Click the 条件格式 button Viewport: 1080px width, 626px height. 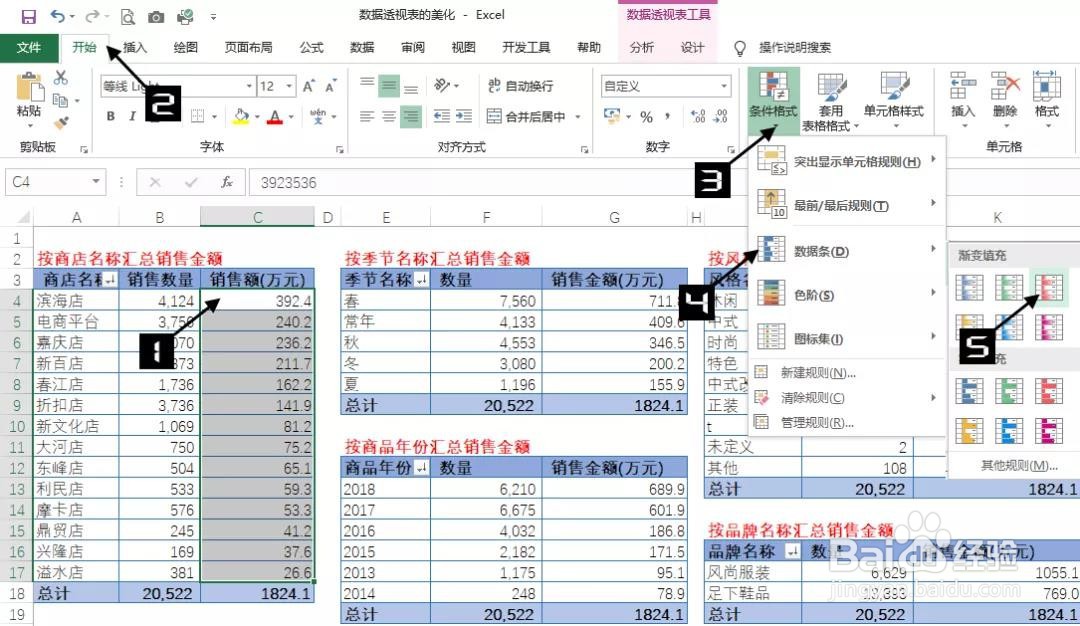773,101
